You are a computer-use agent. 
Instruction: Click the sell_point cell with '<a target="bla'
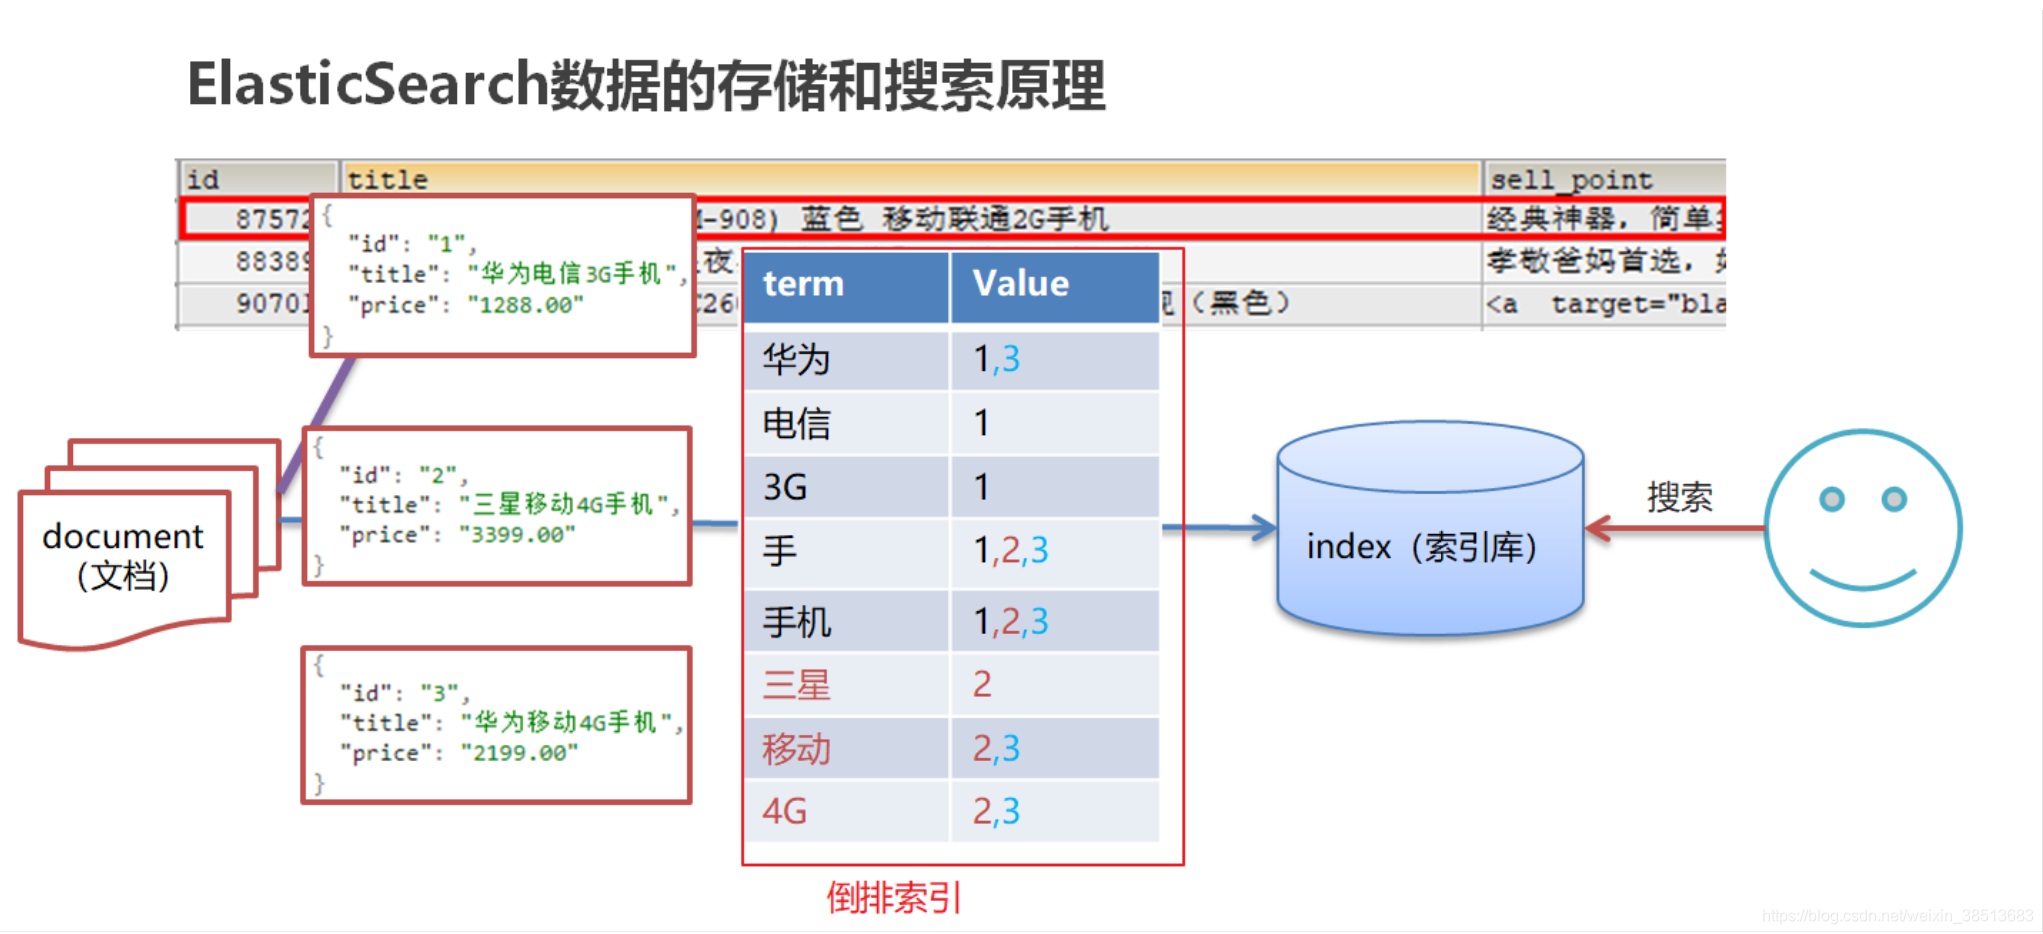[x=1606, y=304]
